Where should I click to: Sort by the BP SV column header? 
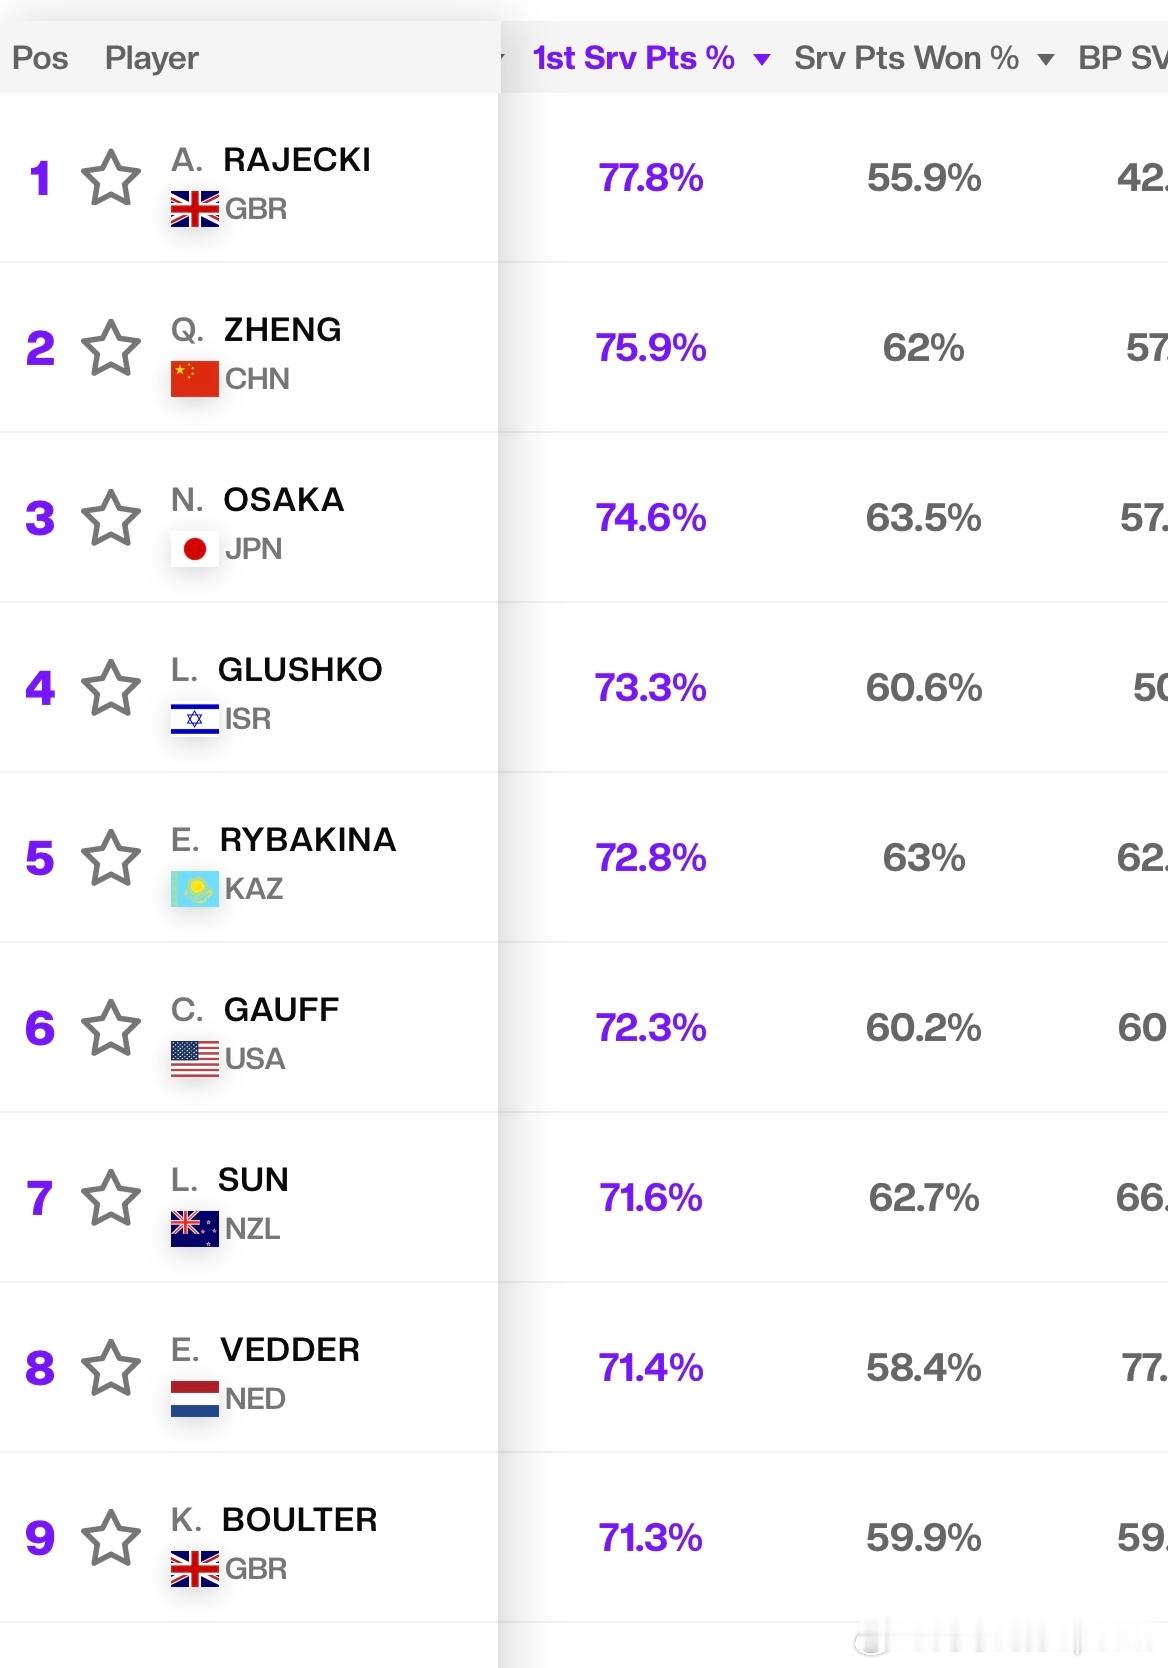tap(1122, 58)
